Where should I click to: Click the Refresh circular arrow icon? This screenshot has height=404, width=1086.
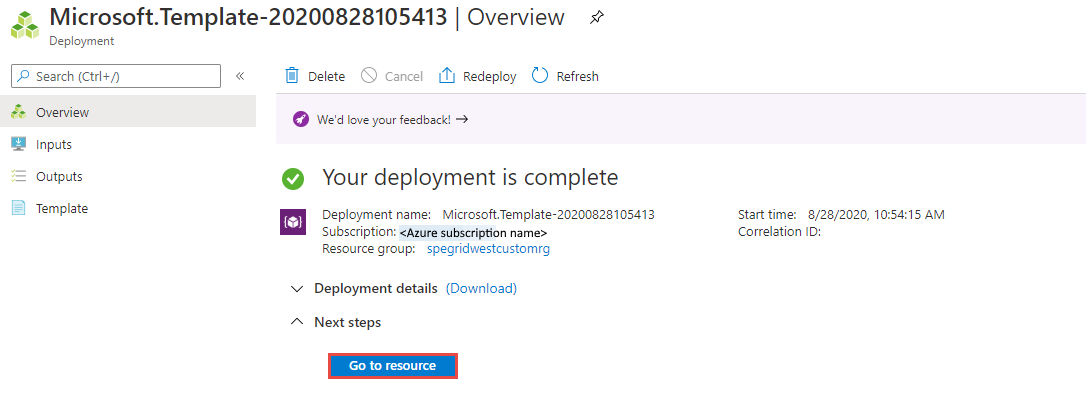click(x=540, y=76)
